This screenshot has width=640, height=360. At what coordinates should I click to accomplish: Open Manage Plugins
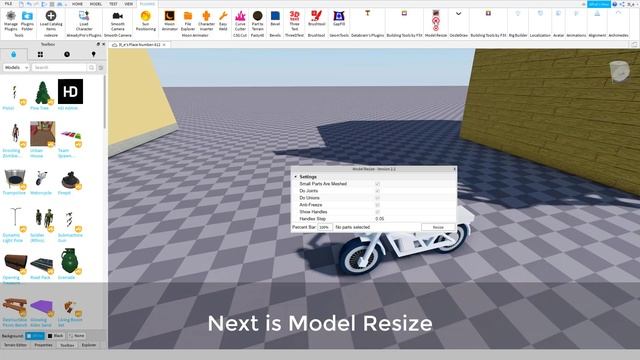[11, 21]
